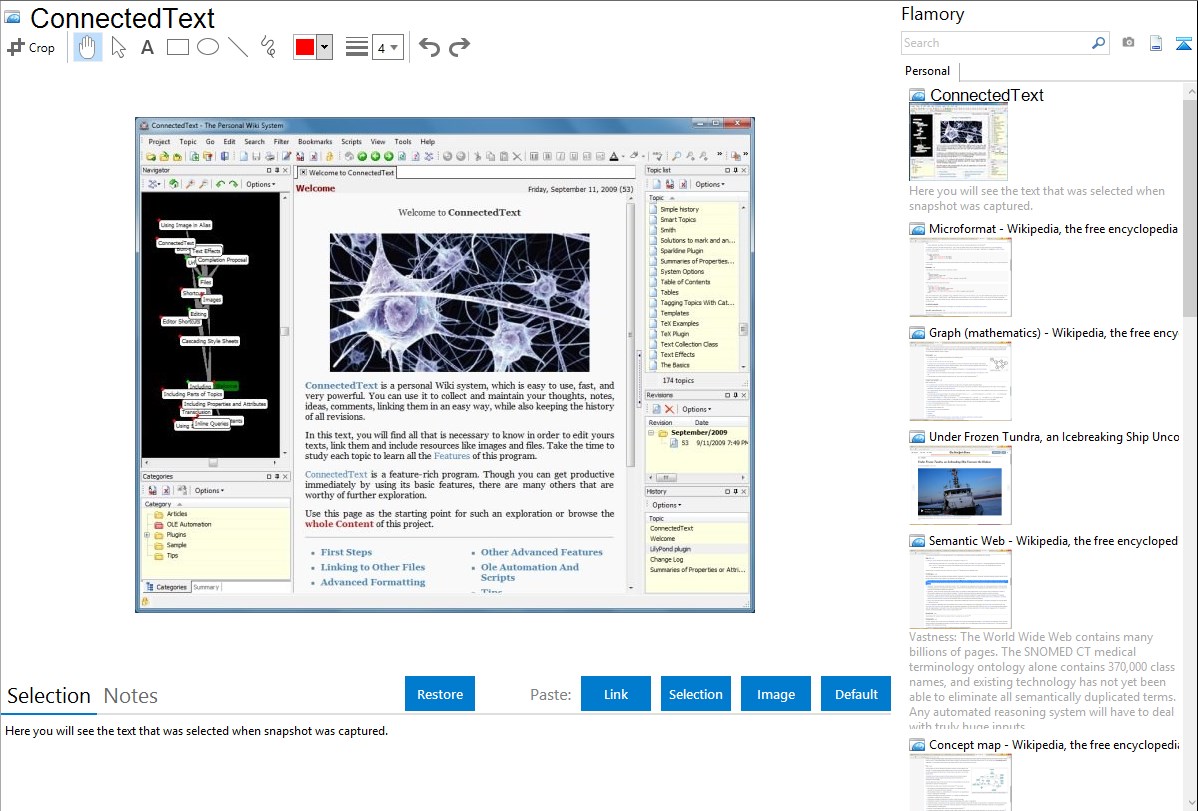The width and height of the screenshot is (1198, 811).
Task: Select the rectangle shape tool
Action: 177,47
